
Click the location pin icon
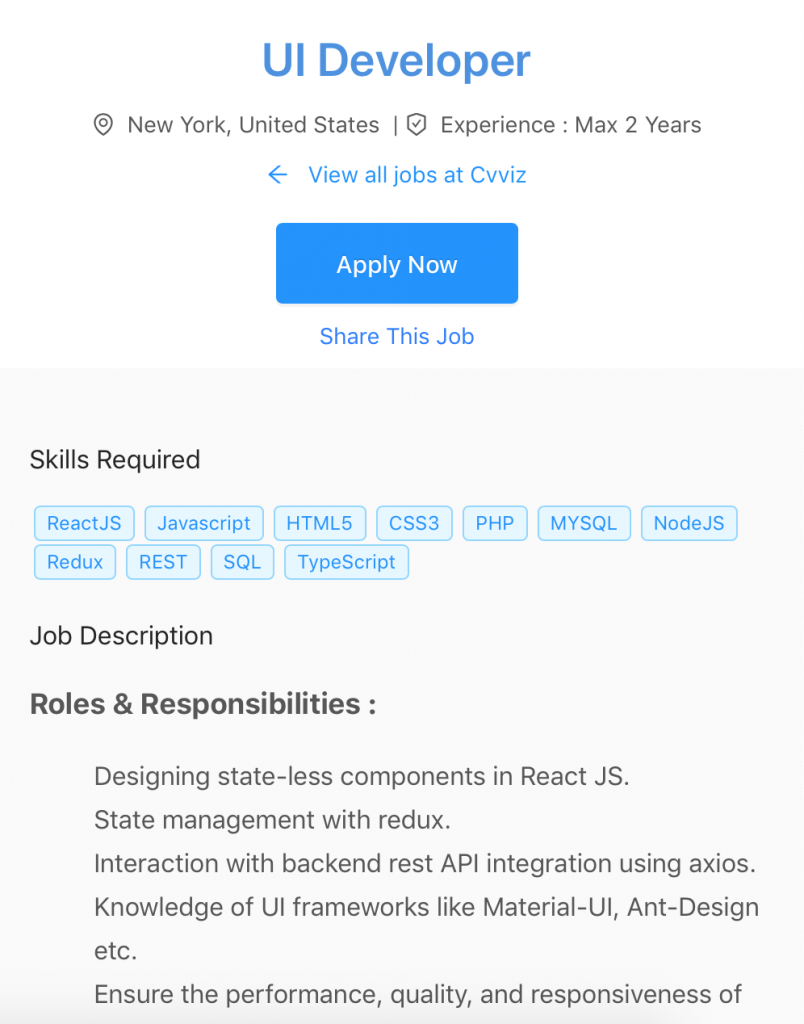click(103, 124)
